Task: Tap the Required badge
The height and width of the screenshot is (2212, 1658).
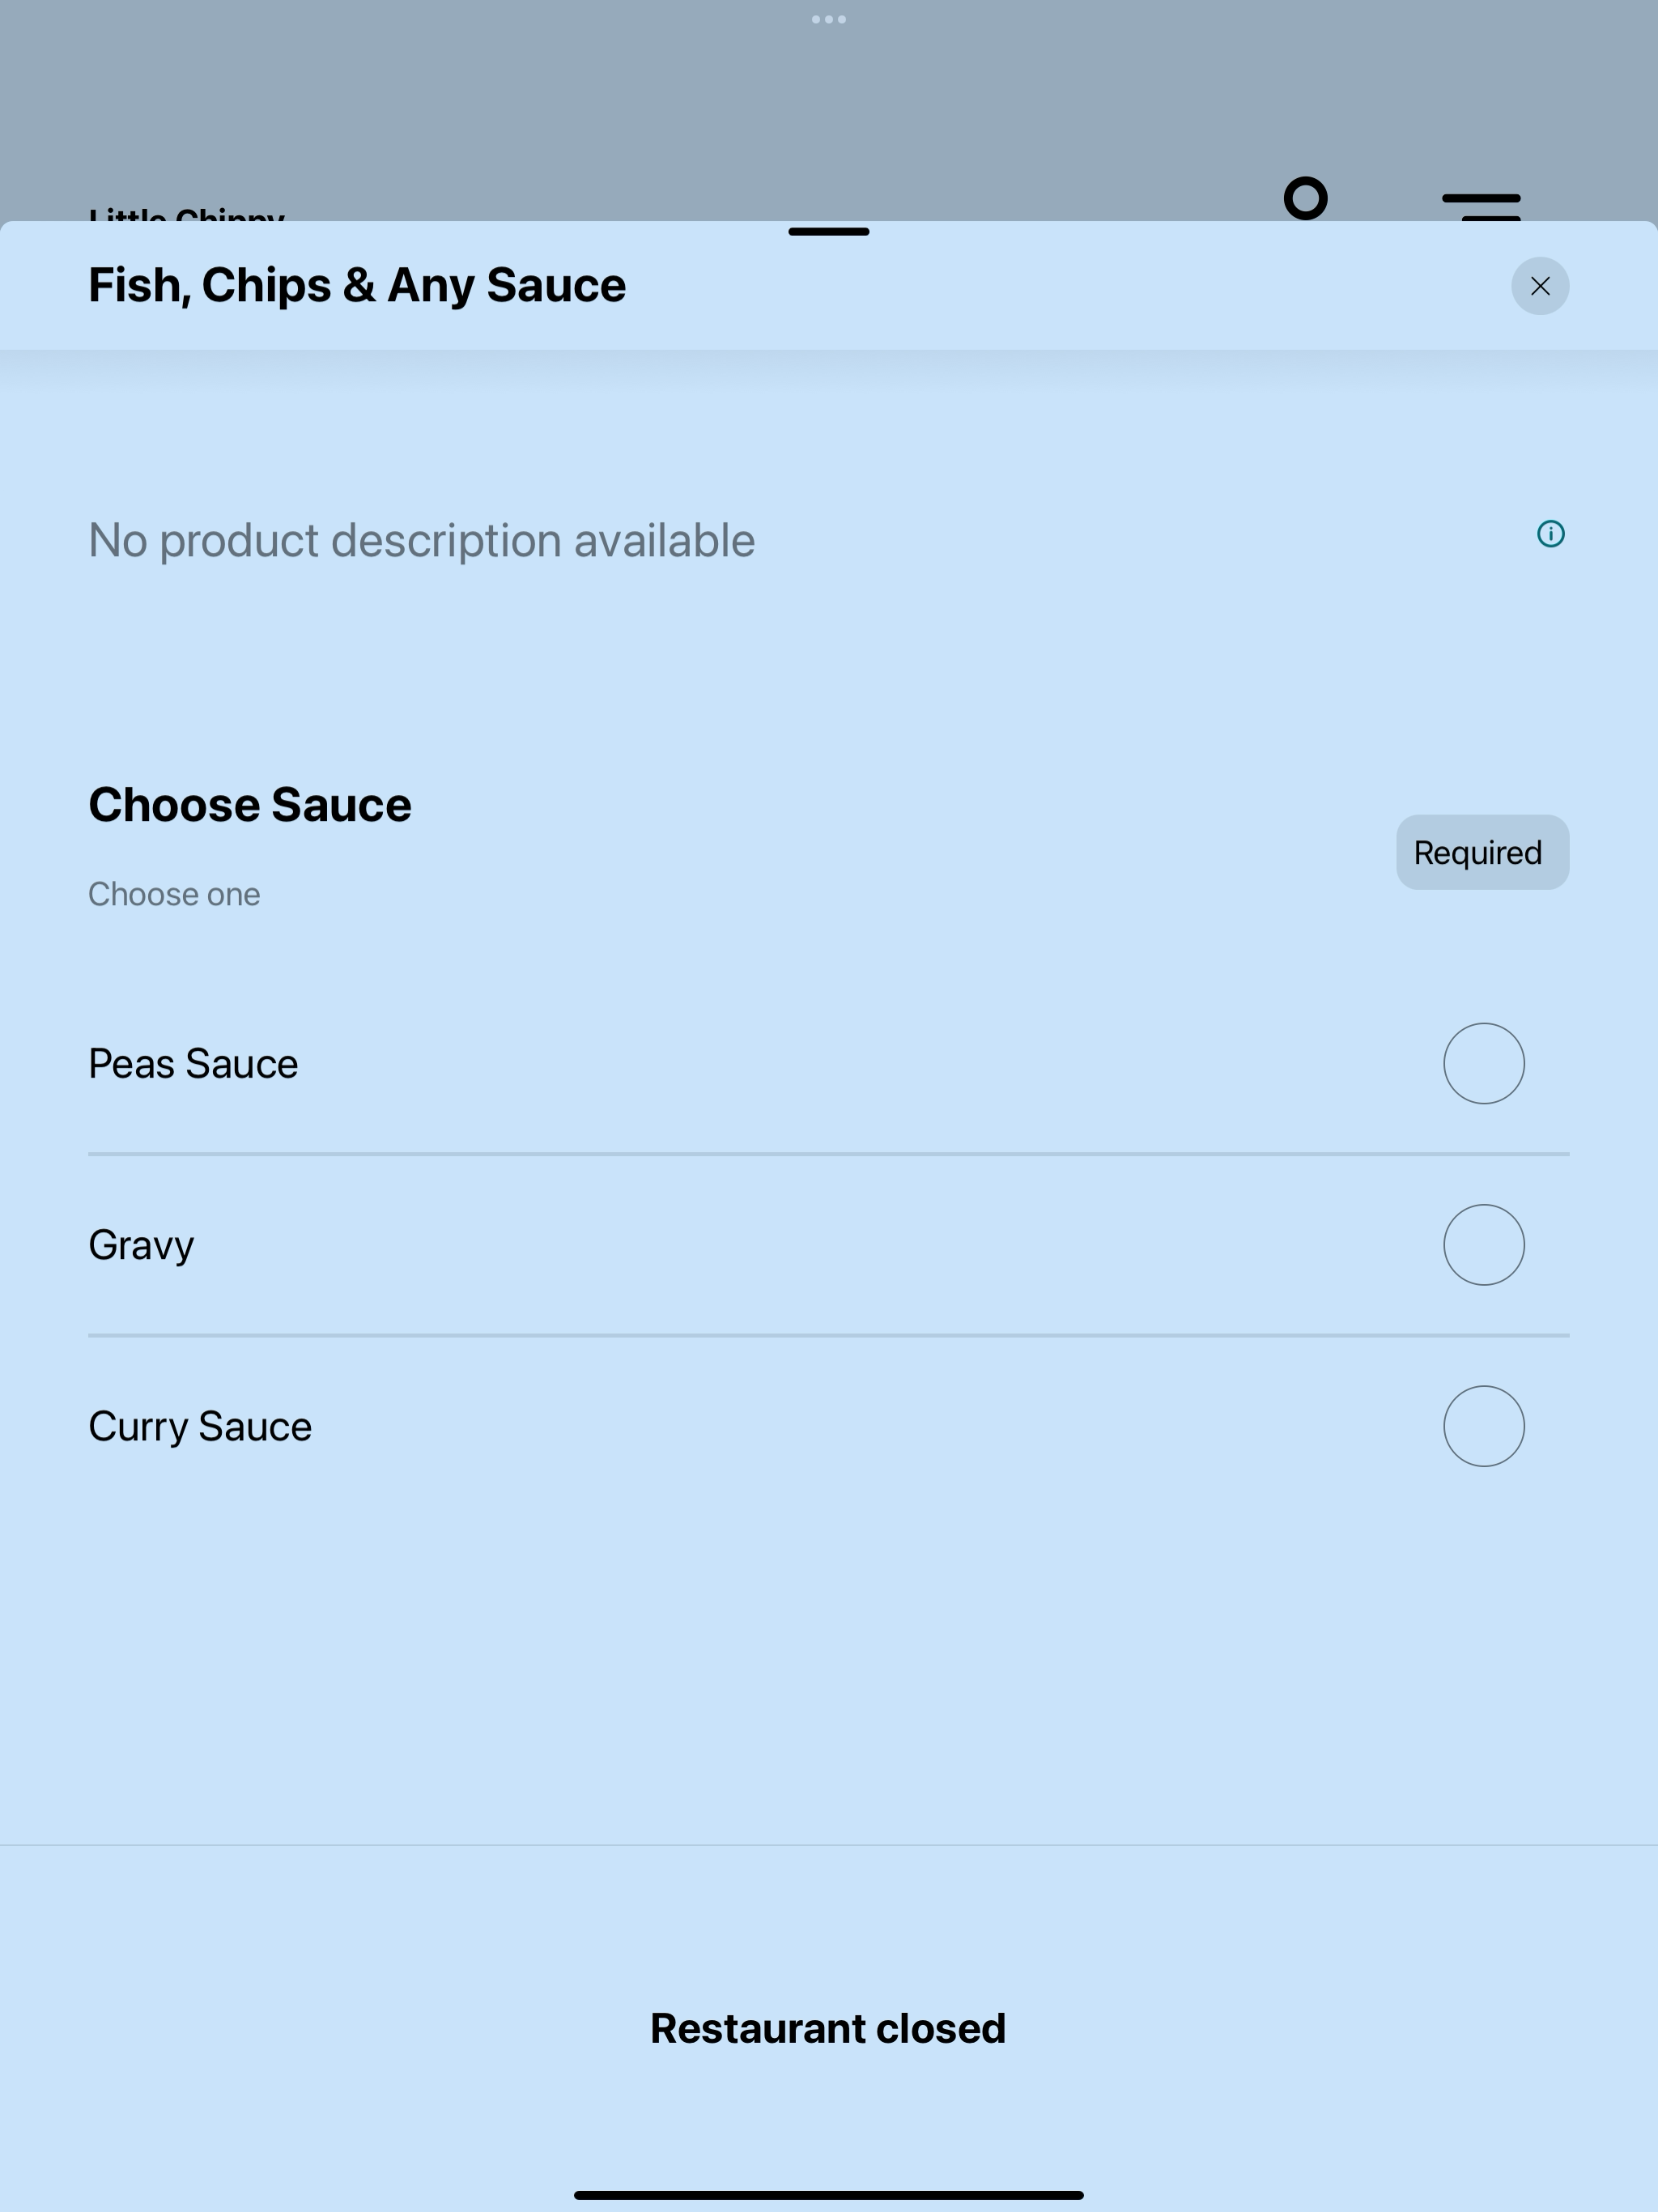Action: (1482, 852)
